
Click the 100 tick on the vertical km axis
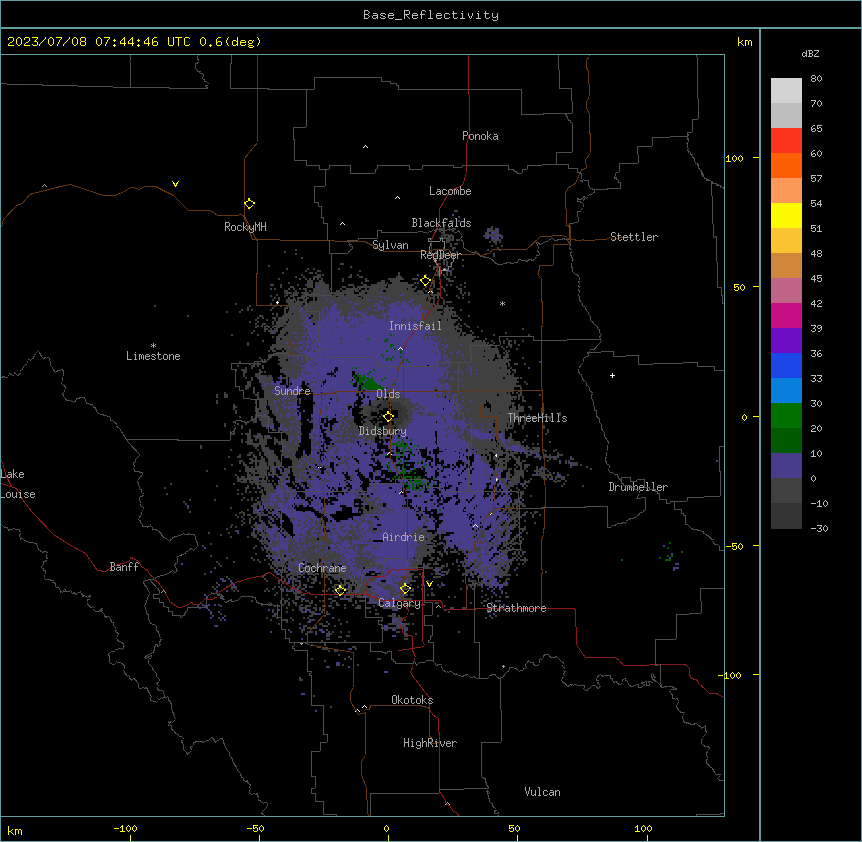(x=734, y=158)
